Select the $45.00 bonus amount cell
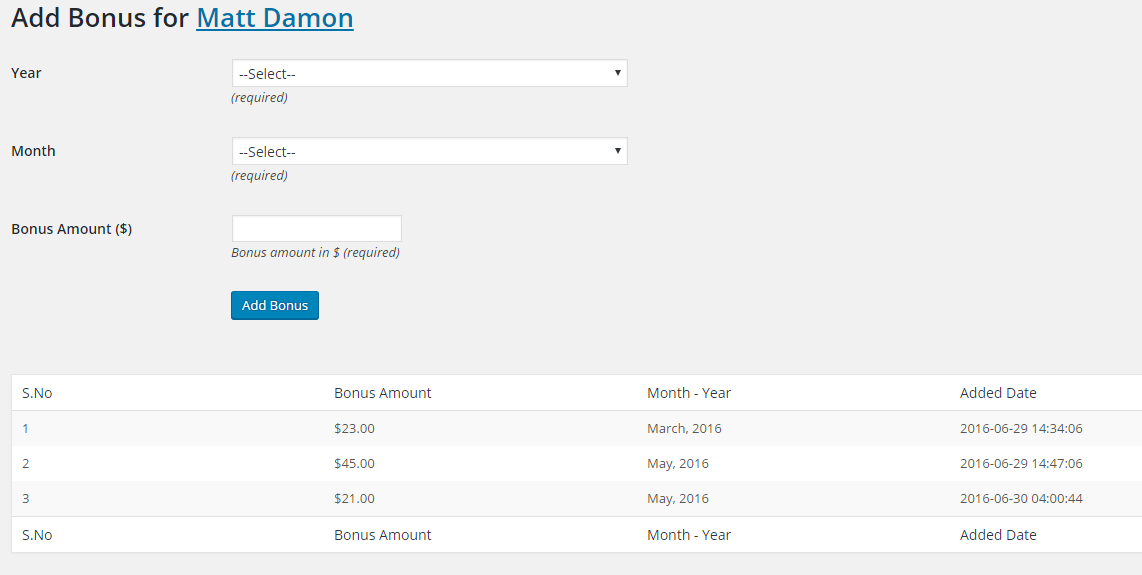This screenshot has width=1142, height=575. point(355,463)
